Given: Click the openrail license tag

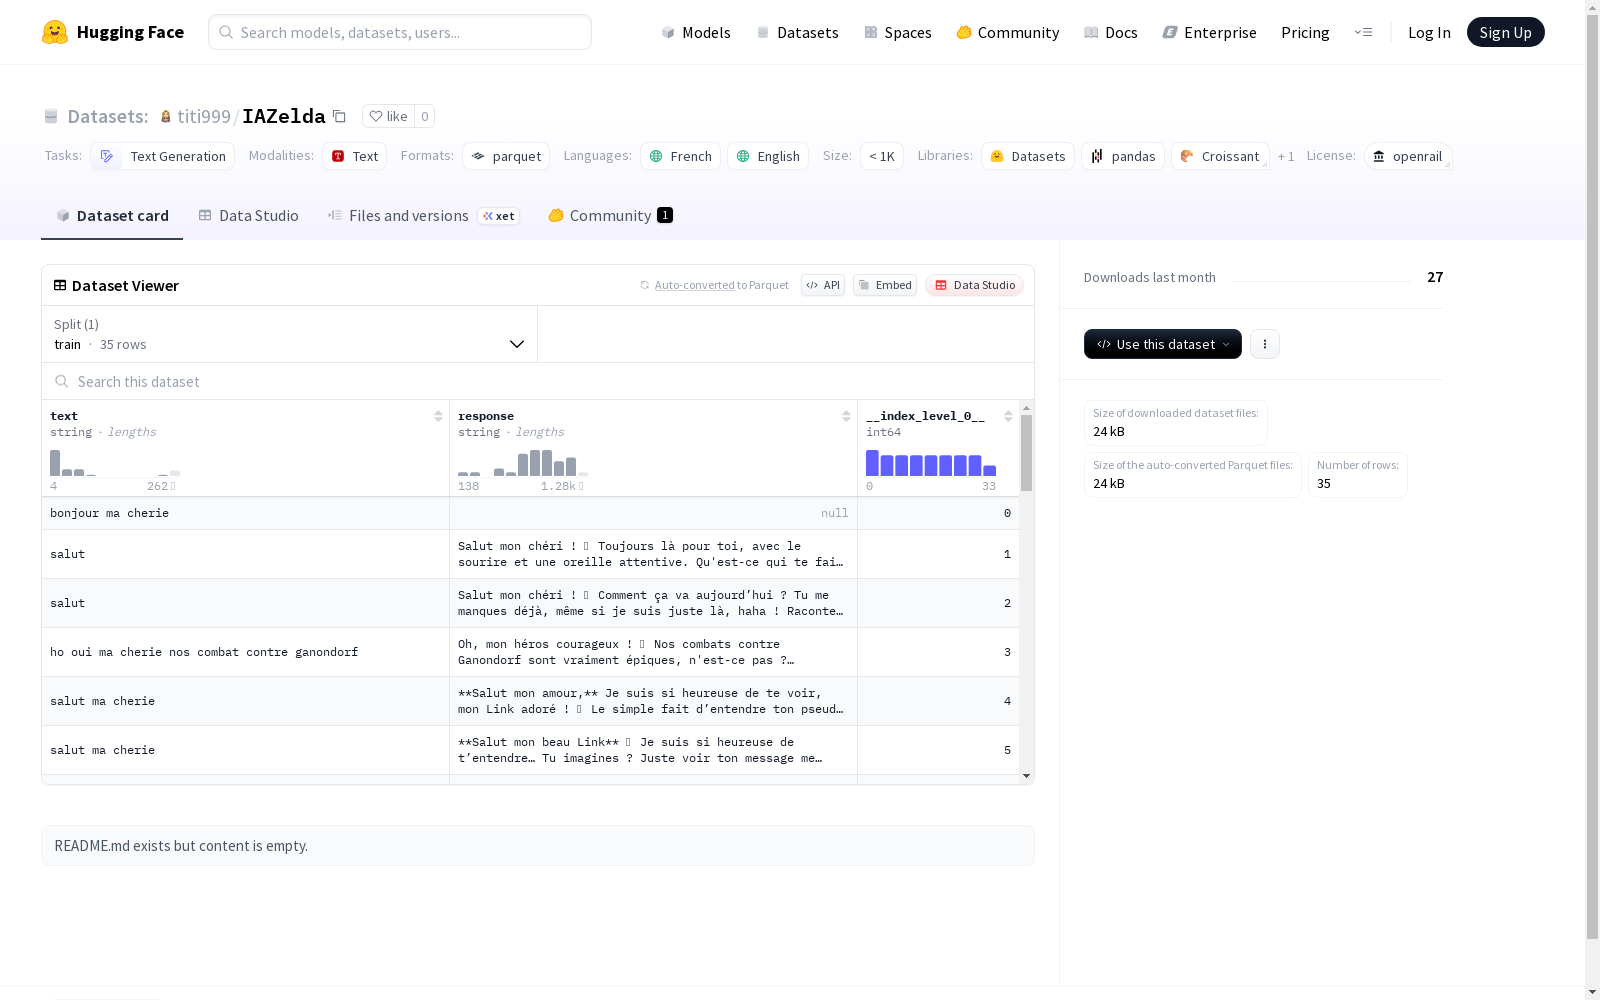Looking at the screenshot, I should click(1408, 156).
